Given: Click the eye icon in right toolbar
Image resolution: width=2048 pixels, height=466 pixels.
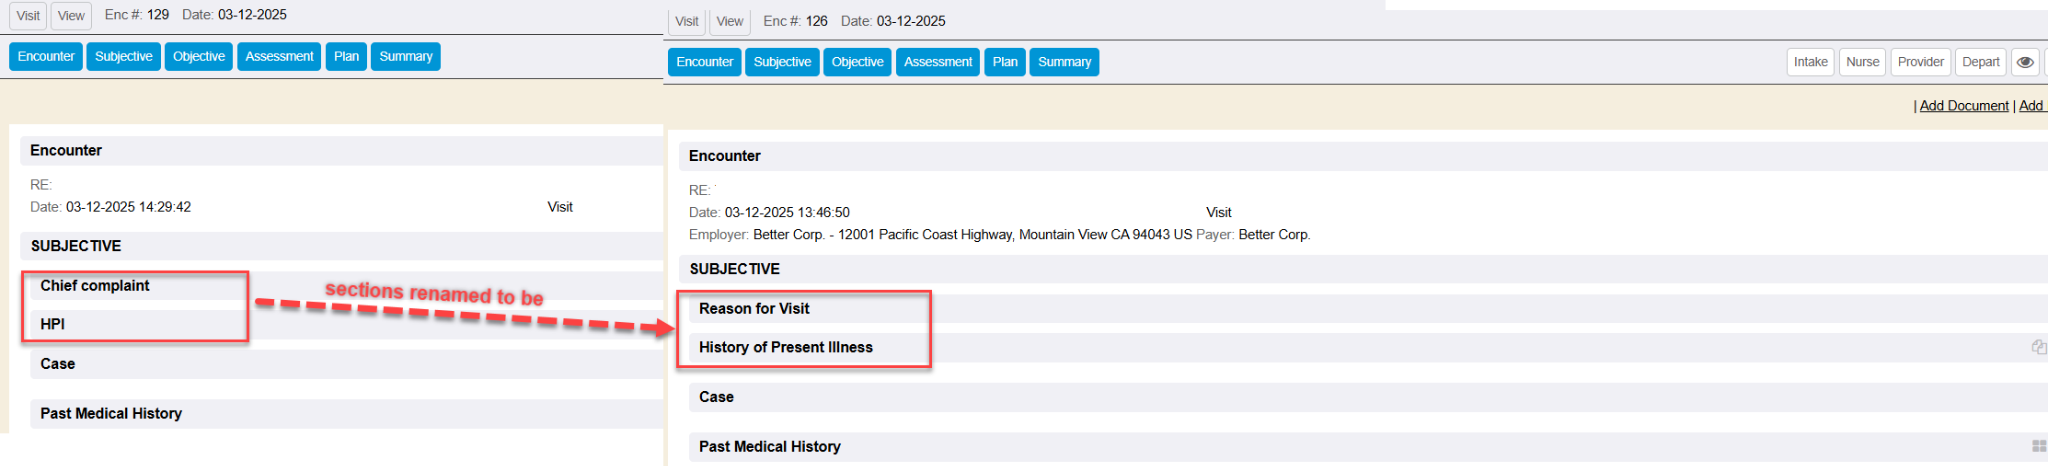Looking at the screenshot, I should pos(2025,62).
